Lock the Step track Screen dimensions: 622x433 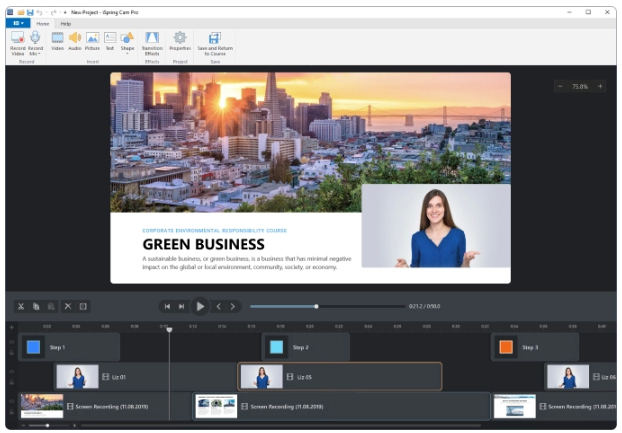pos(12,353)
